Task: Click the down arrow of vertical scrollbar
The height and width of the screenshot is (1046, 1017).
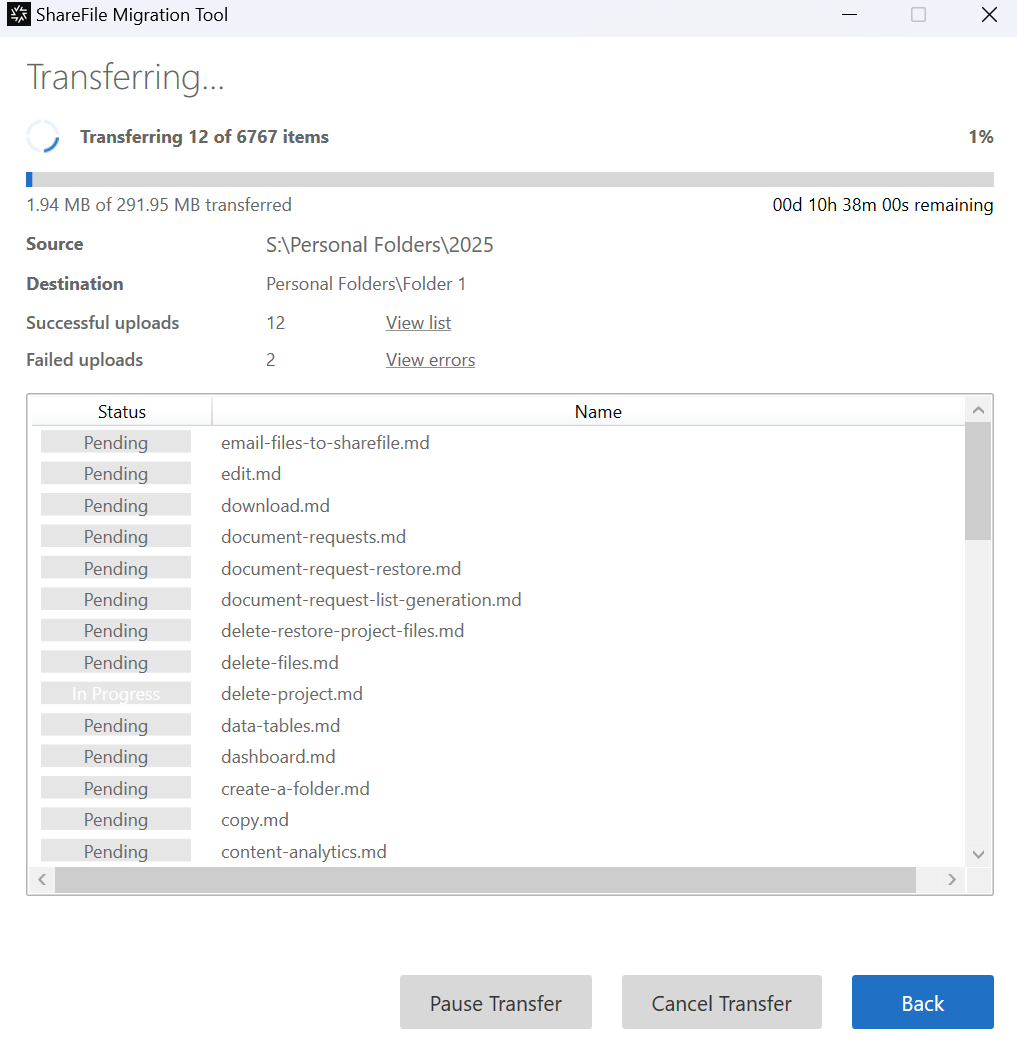Action: pos(978,855)
